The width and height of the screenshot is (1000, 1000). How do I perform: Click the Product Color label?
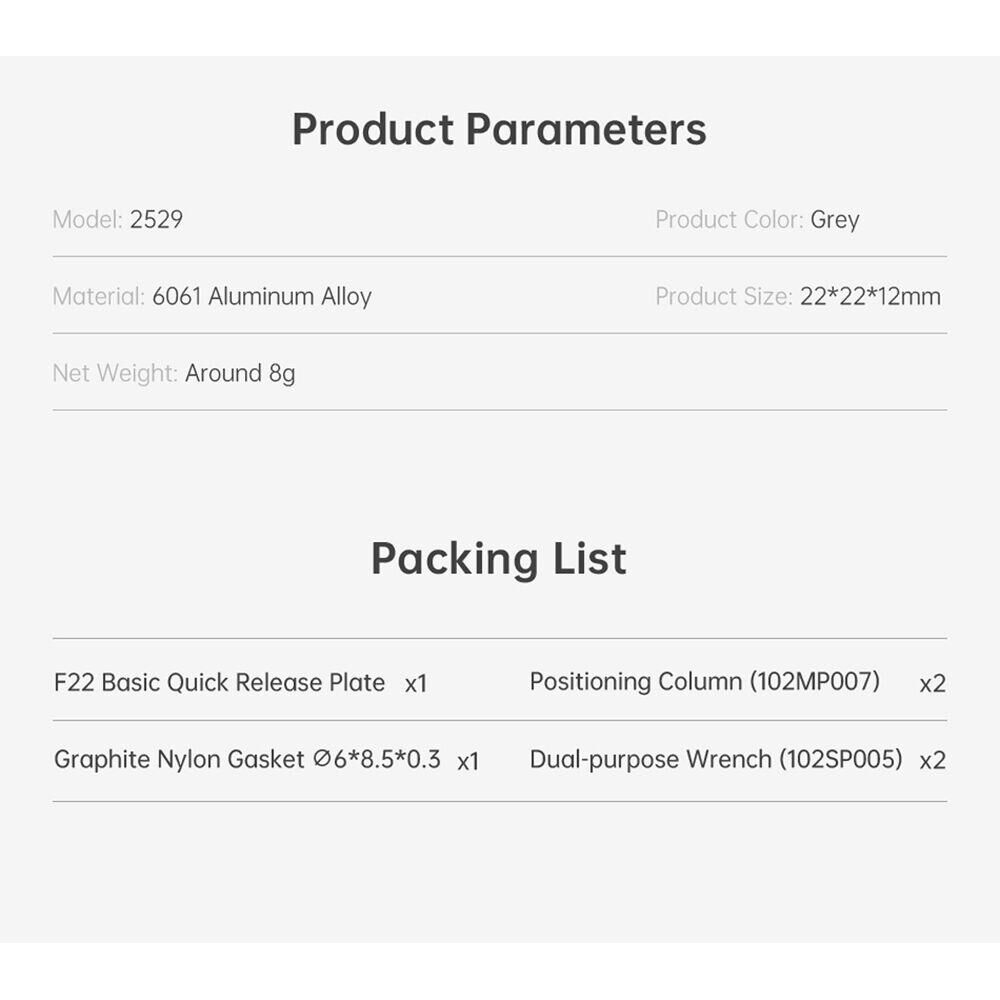click(x=729, y=220)
